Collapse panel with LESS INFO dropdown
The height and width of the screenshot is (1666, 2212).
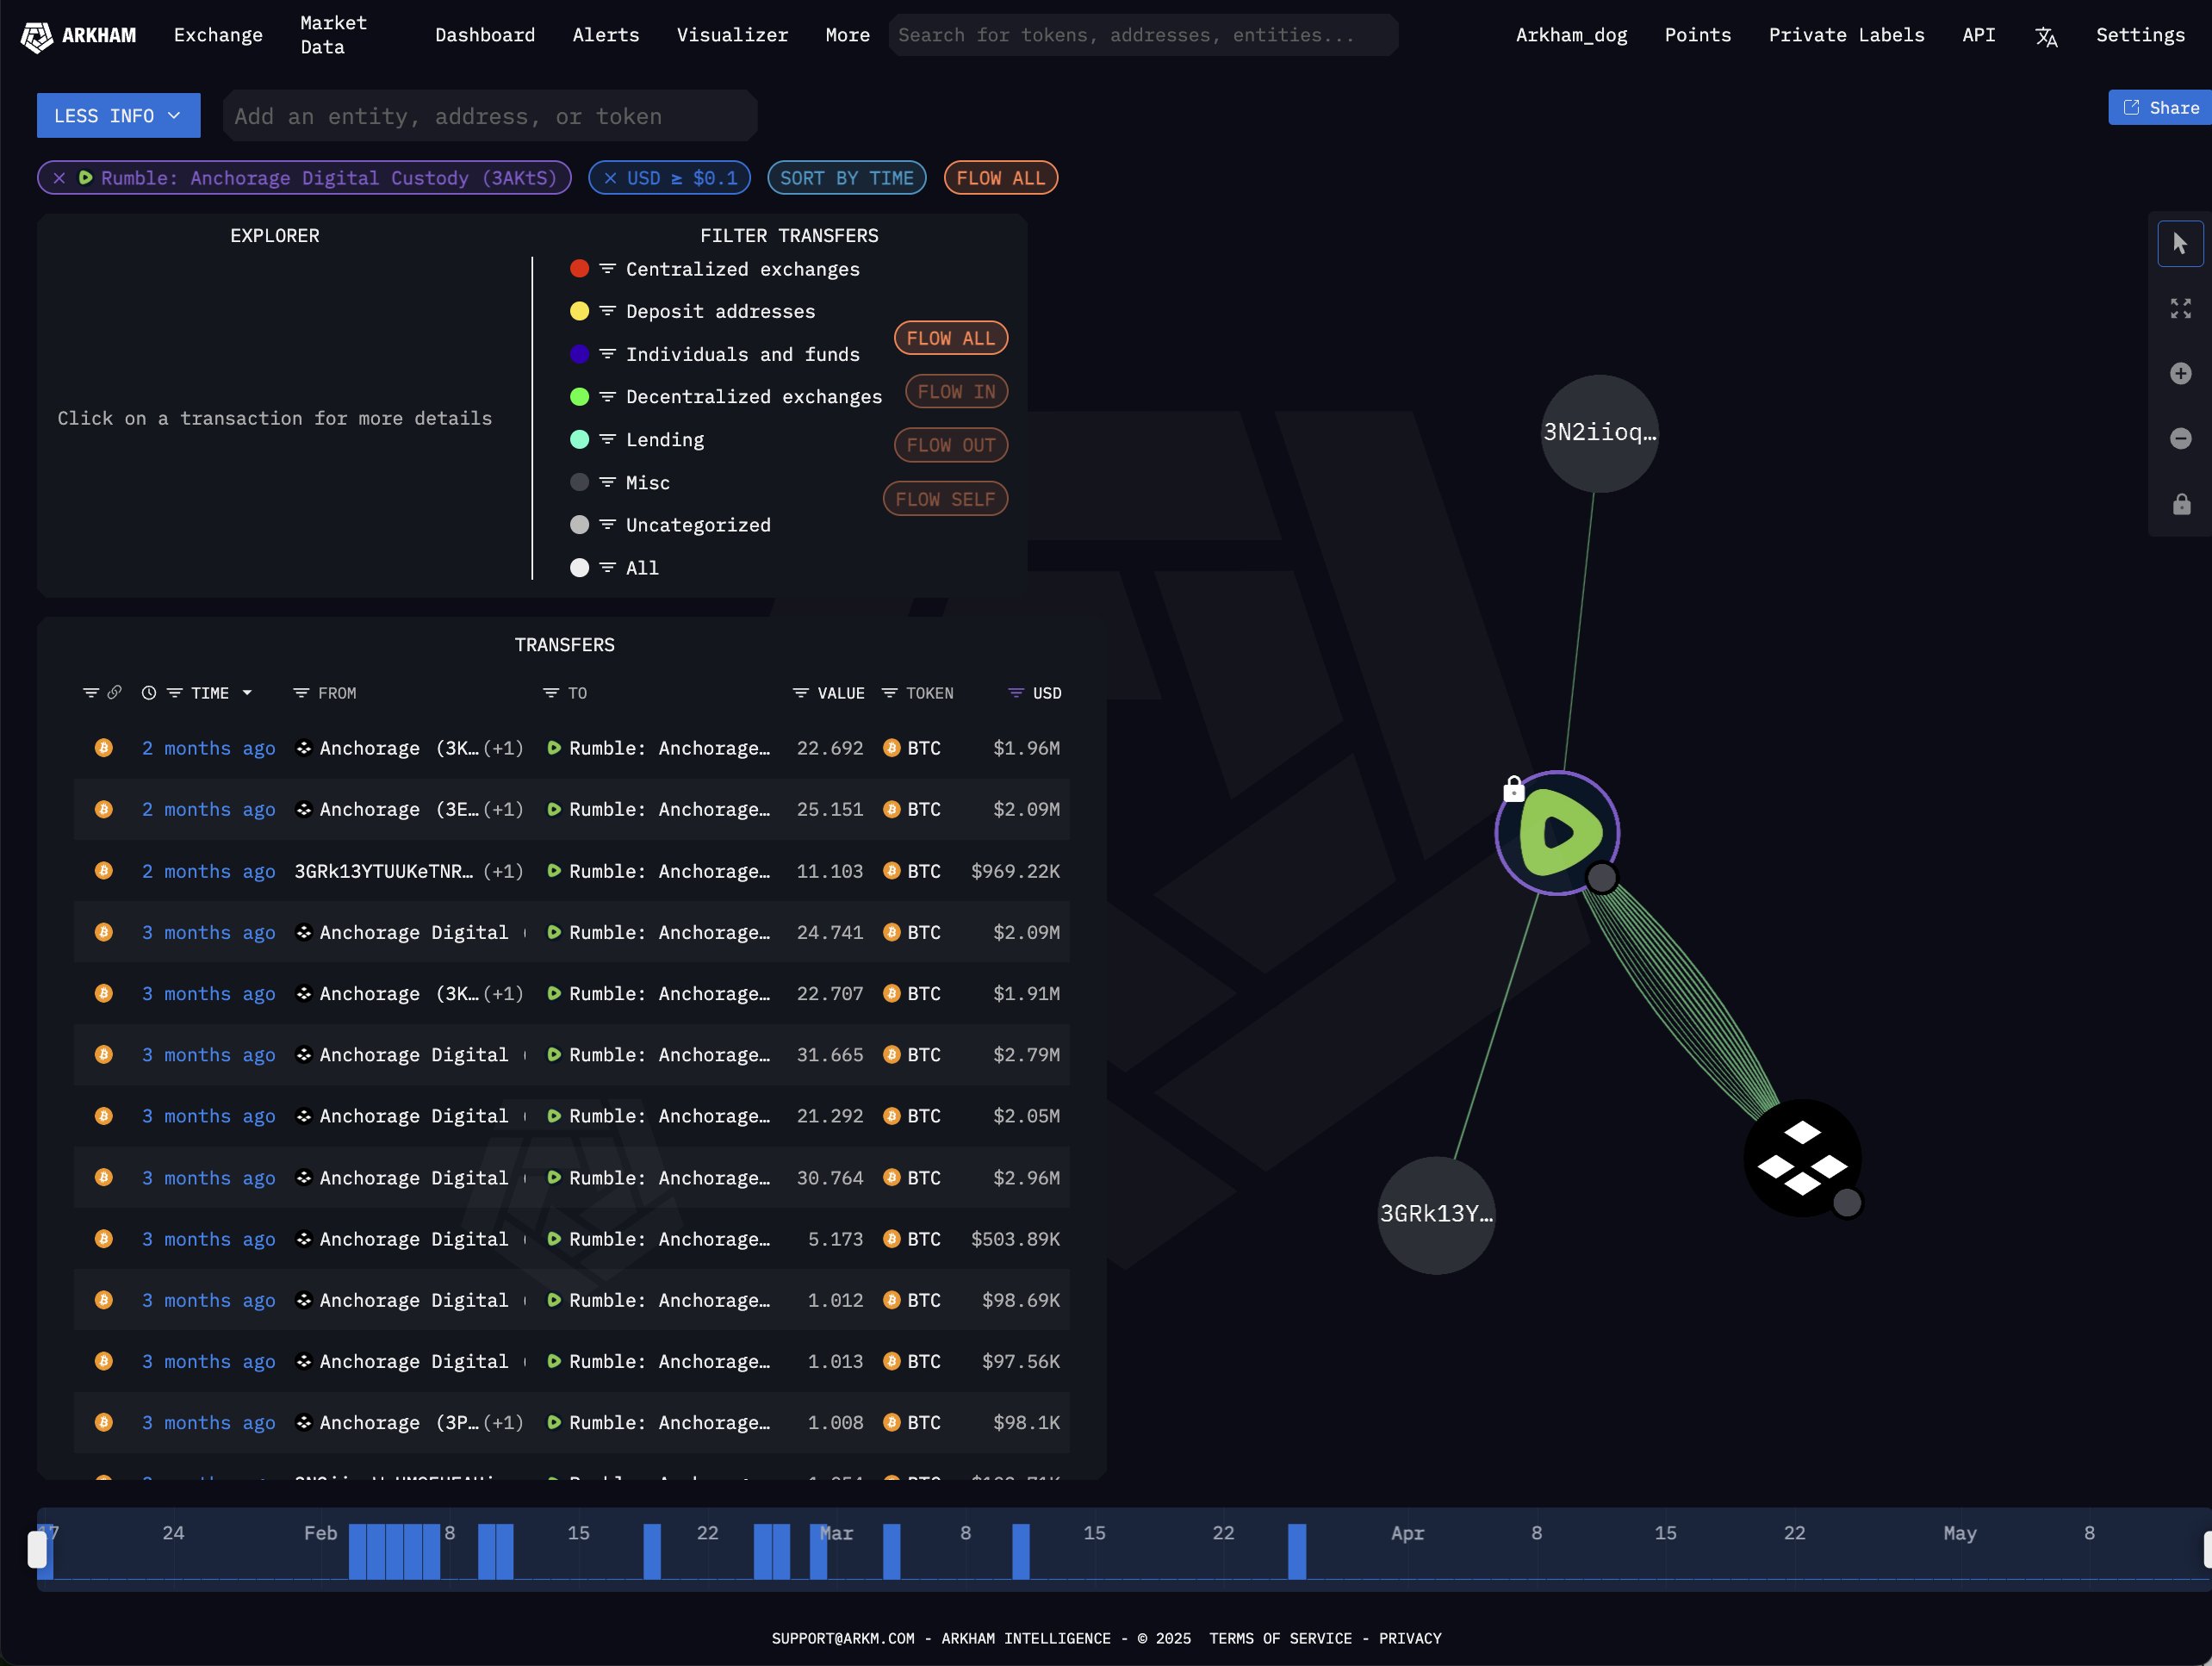[x=118, y=116]
